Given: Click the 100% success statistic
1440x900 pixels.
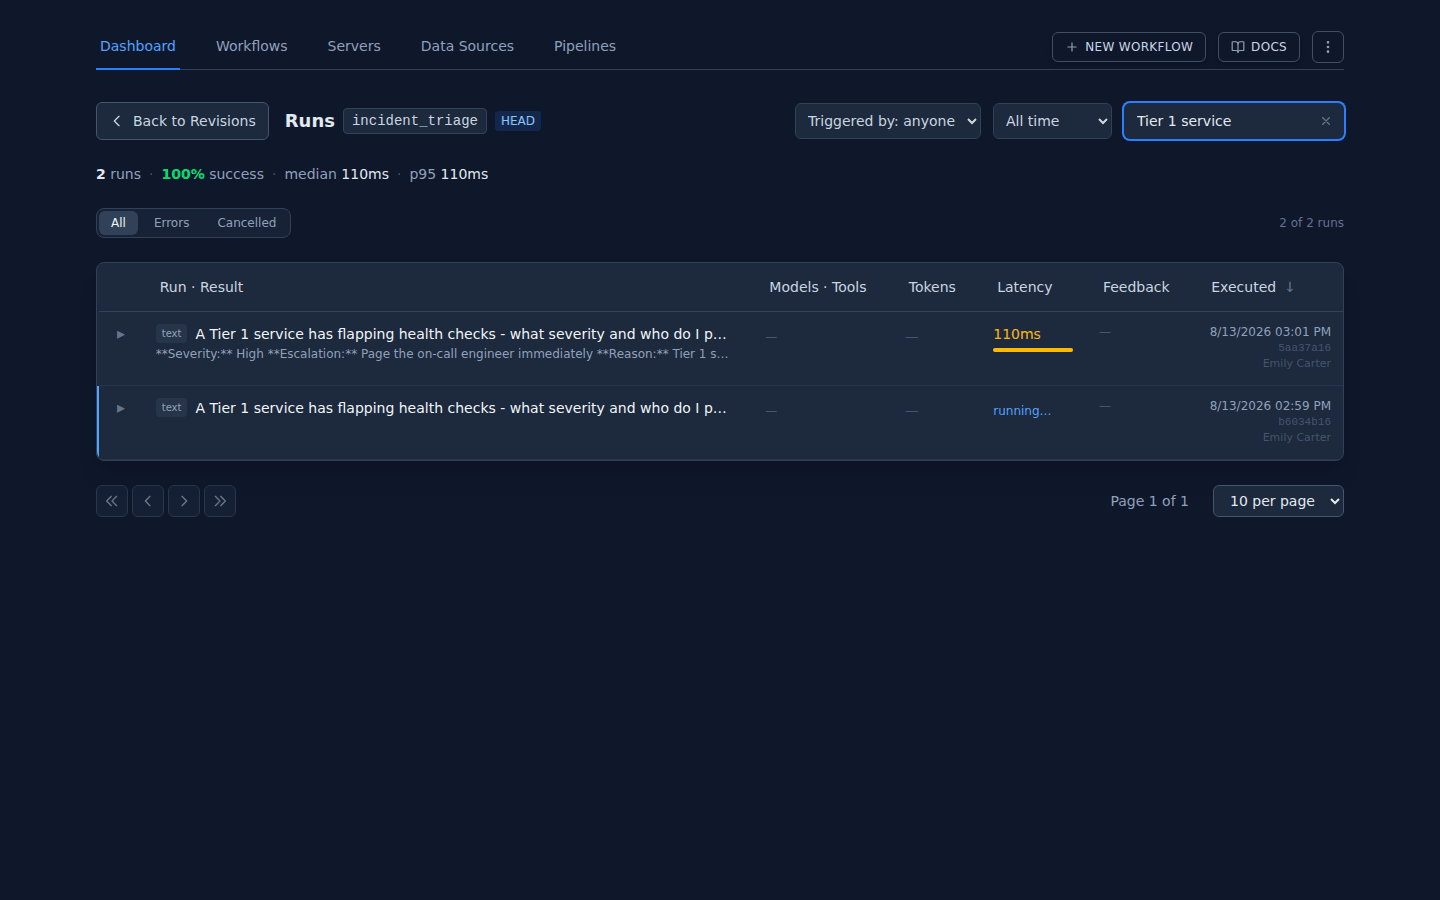Looking at the screenshot, I should tap(212, 174).
